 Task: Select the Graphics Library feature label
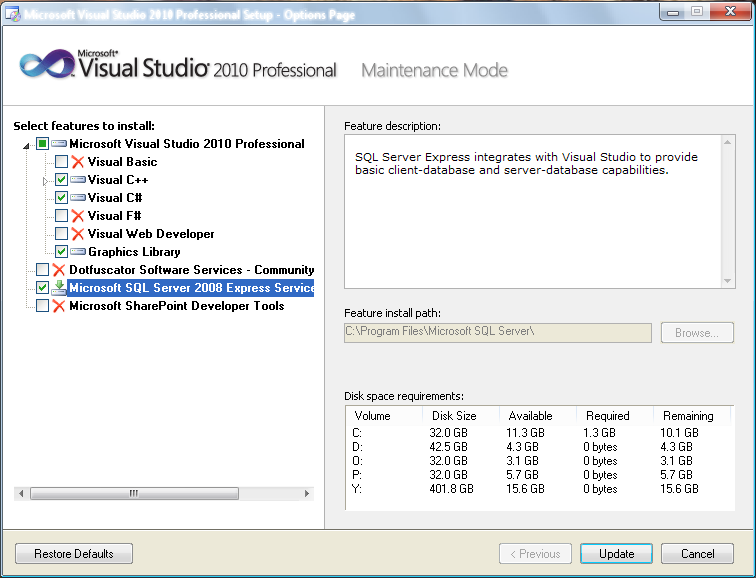[134, 252]
